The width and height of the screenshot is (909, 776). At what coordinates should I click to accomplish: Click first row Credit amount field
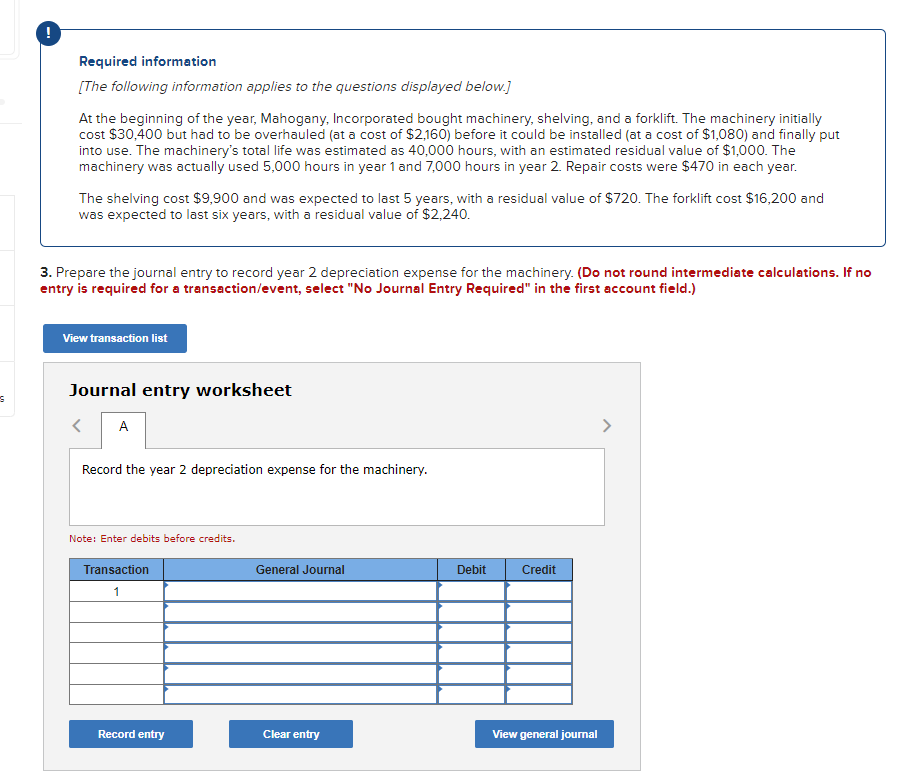pos(539,591)
